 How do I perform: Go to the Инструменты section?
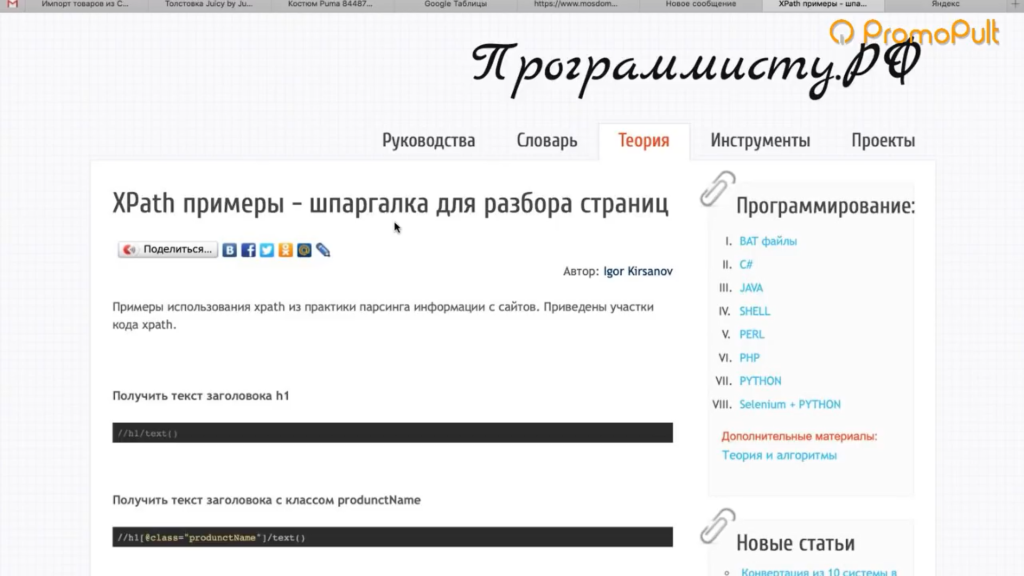click(760, 141)
